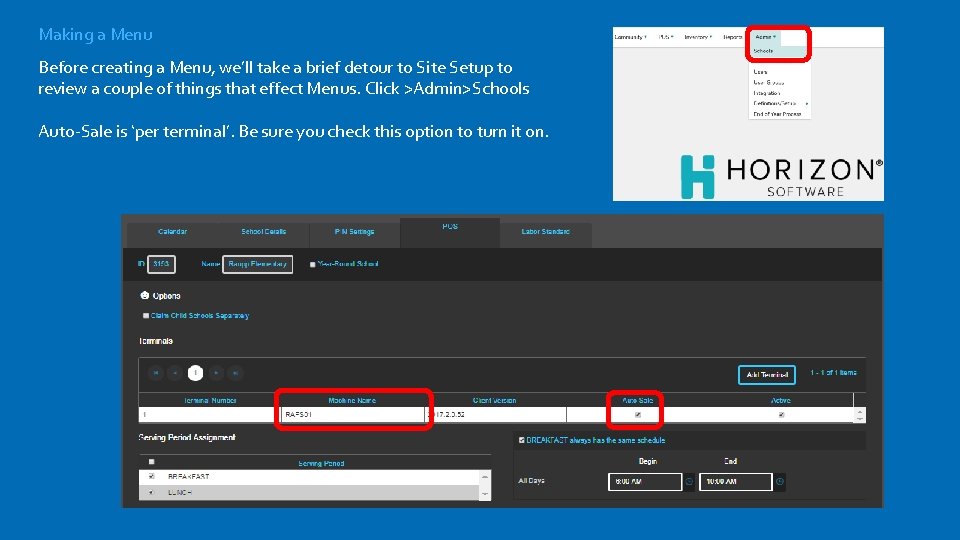Click the Machine Name cell RAFS01

pyautogui.click(x=353, y=414)
